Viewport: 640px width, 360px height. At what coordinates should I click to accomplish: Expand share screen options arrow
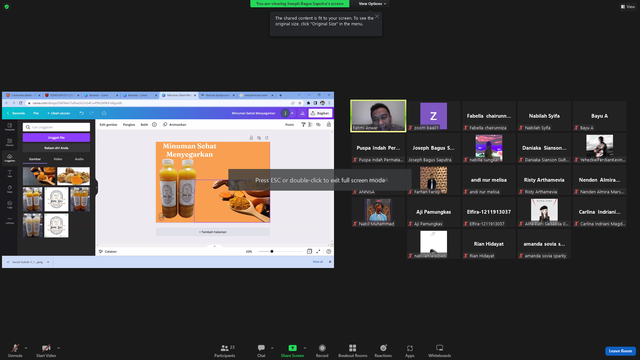(305, 348)
